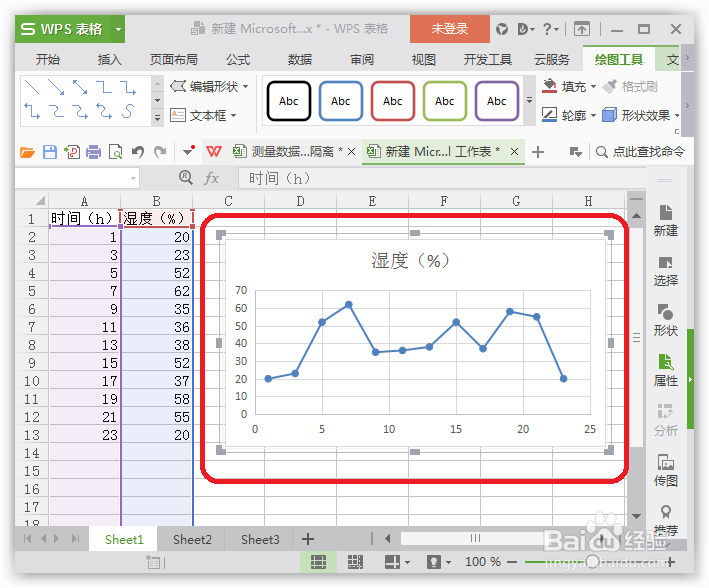Open the 页面布局 ribbon tab

click(174, 59)
